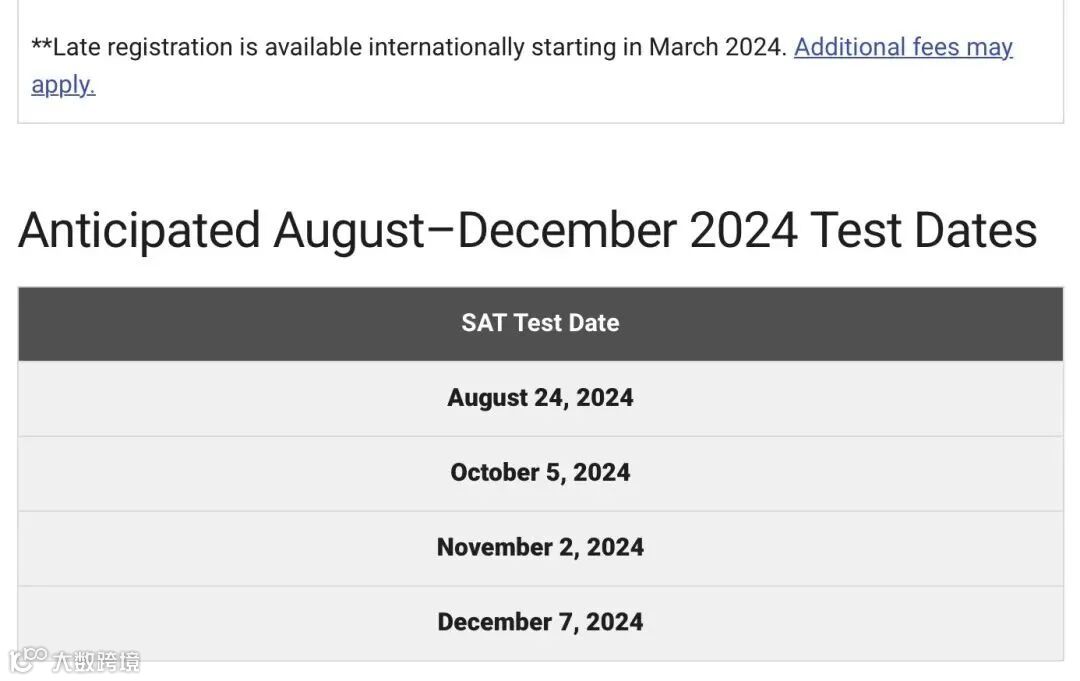The image size is (1080, 681).
Task: Click the double asterisk before "Late registration"
Action: pos(42,46)
